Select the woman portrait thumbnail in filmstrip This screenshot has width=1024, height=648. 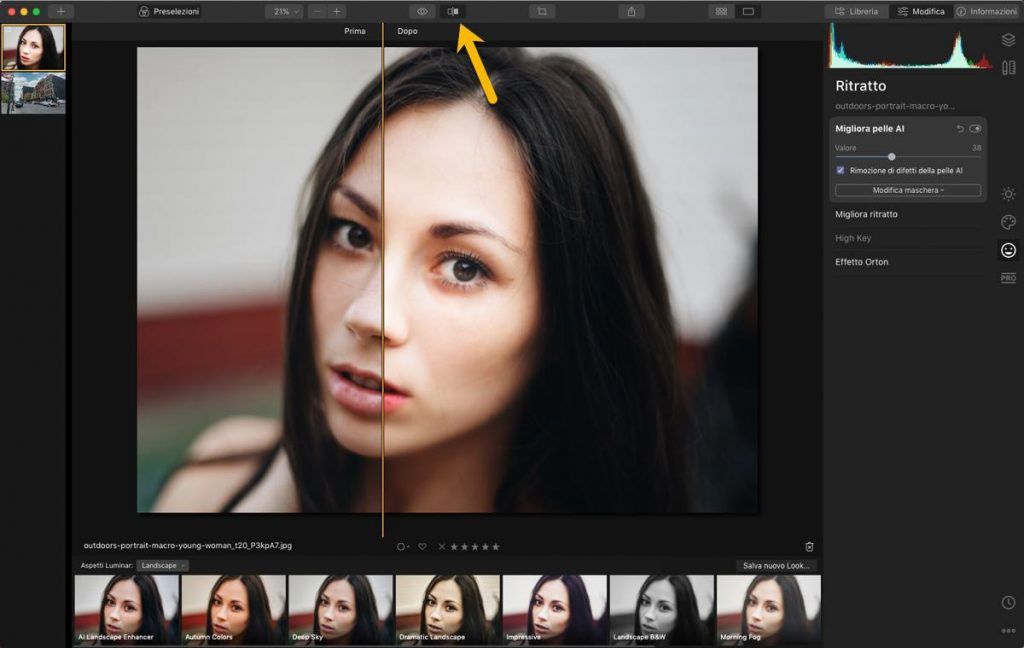[x=33, y=48]
